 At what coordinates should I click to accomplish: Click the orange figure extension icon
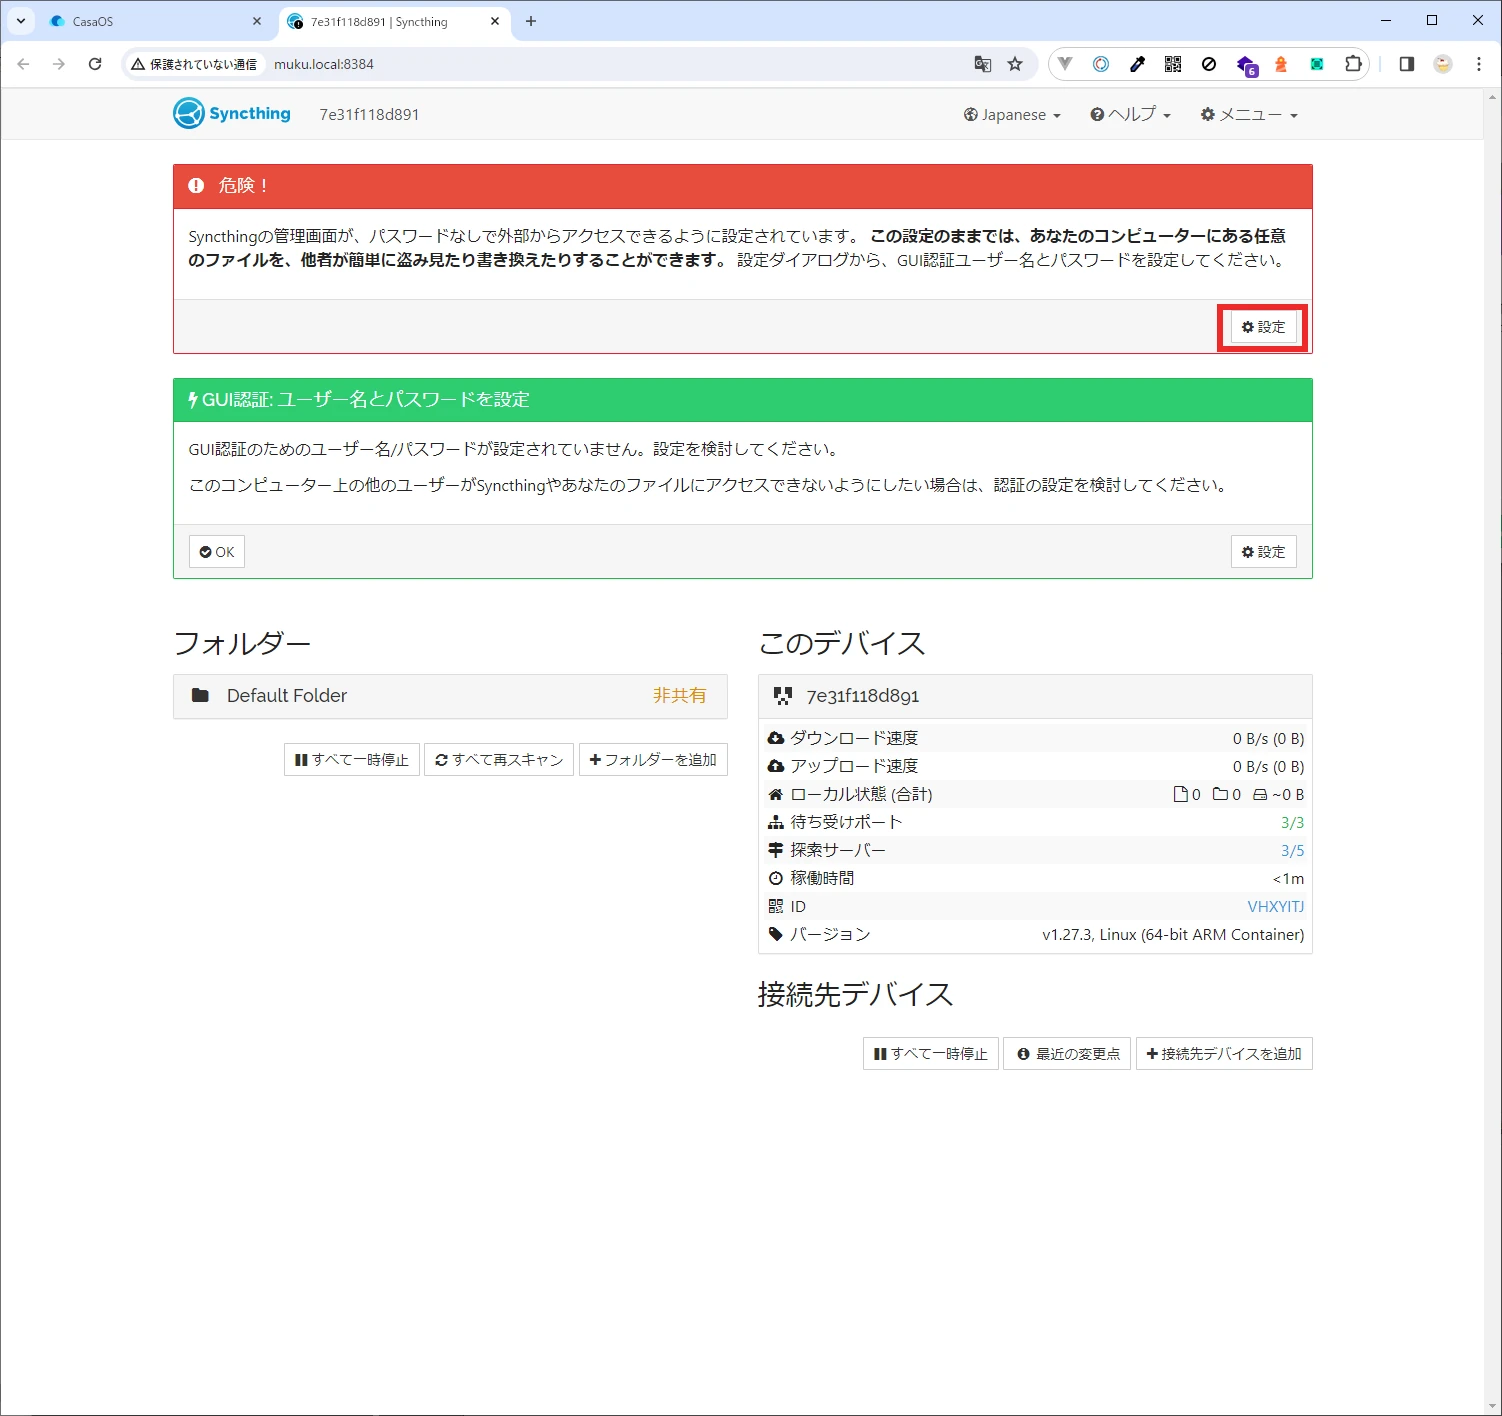1281,64
